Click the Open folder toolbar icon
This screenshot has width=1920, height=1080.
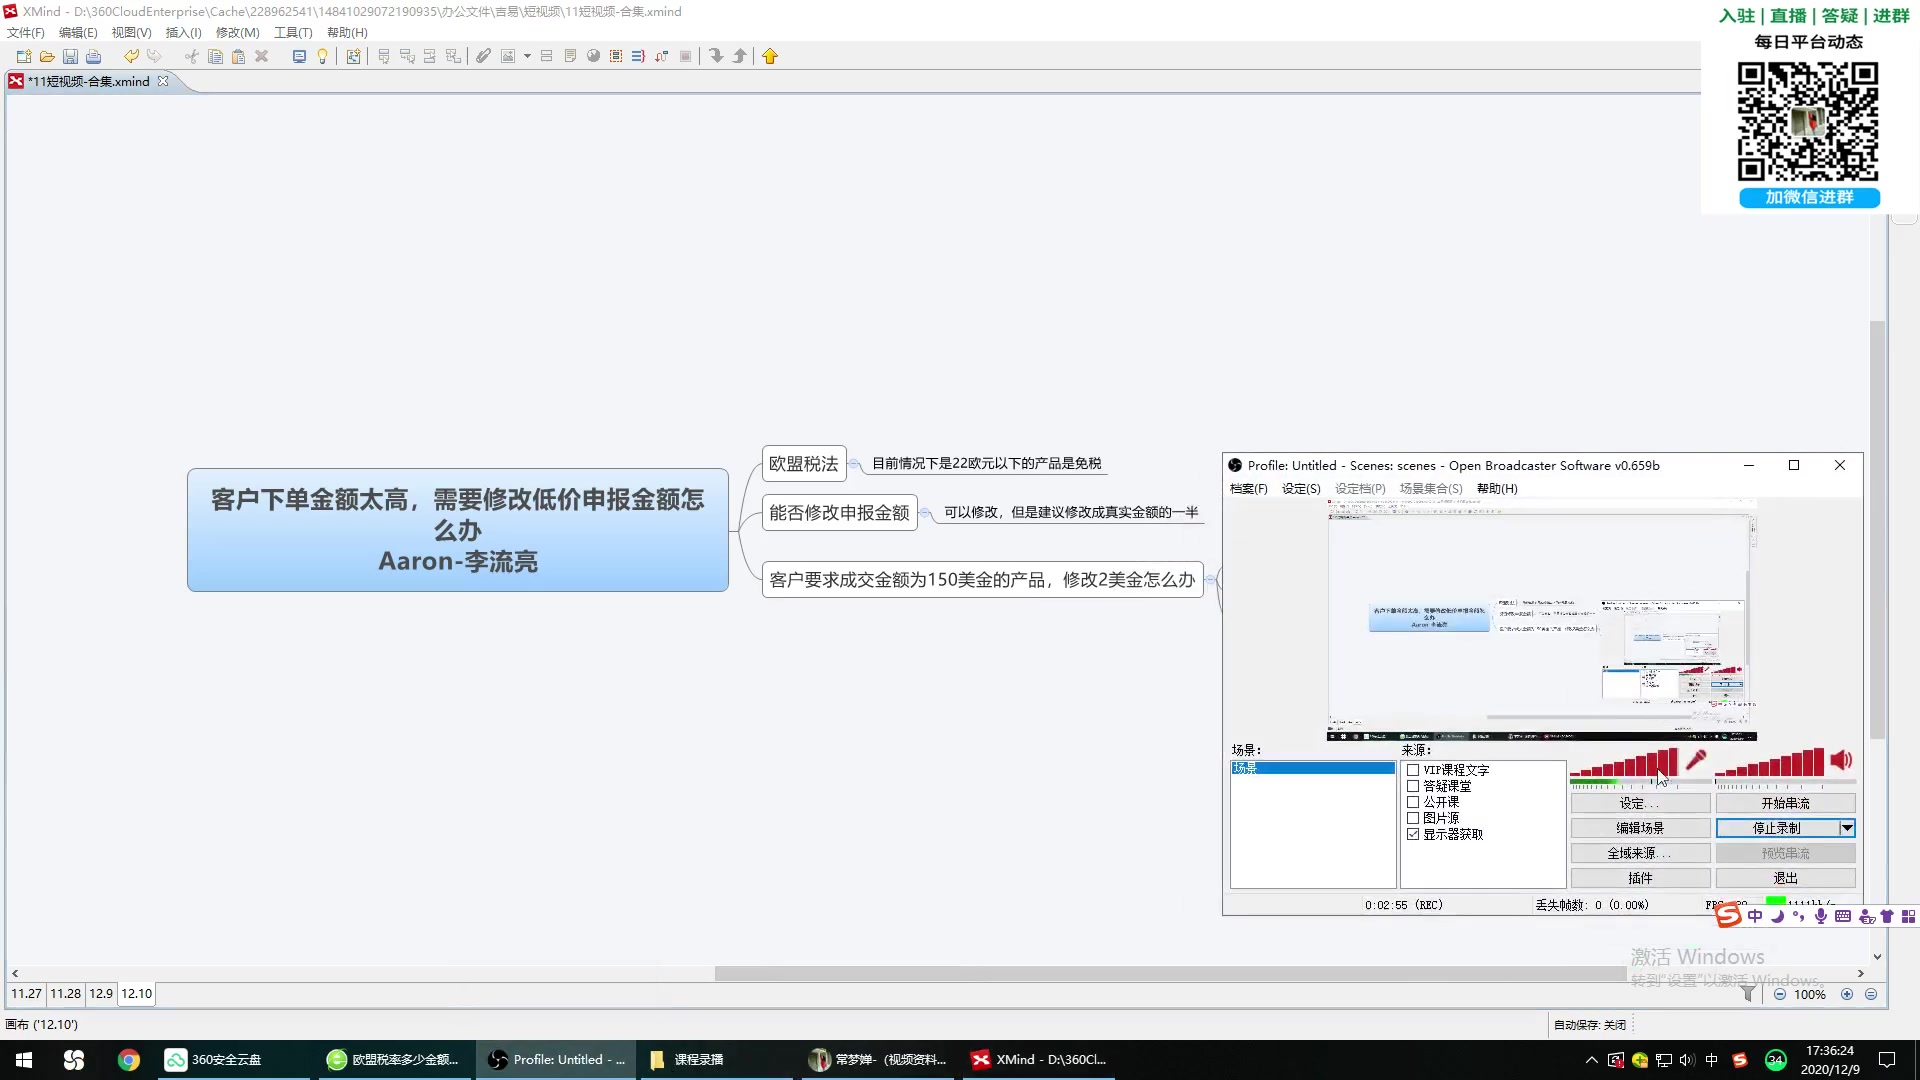(x=47, y=57)
